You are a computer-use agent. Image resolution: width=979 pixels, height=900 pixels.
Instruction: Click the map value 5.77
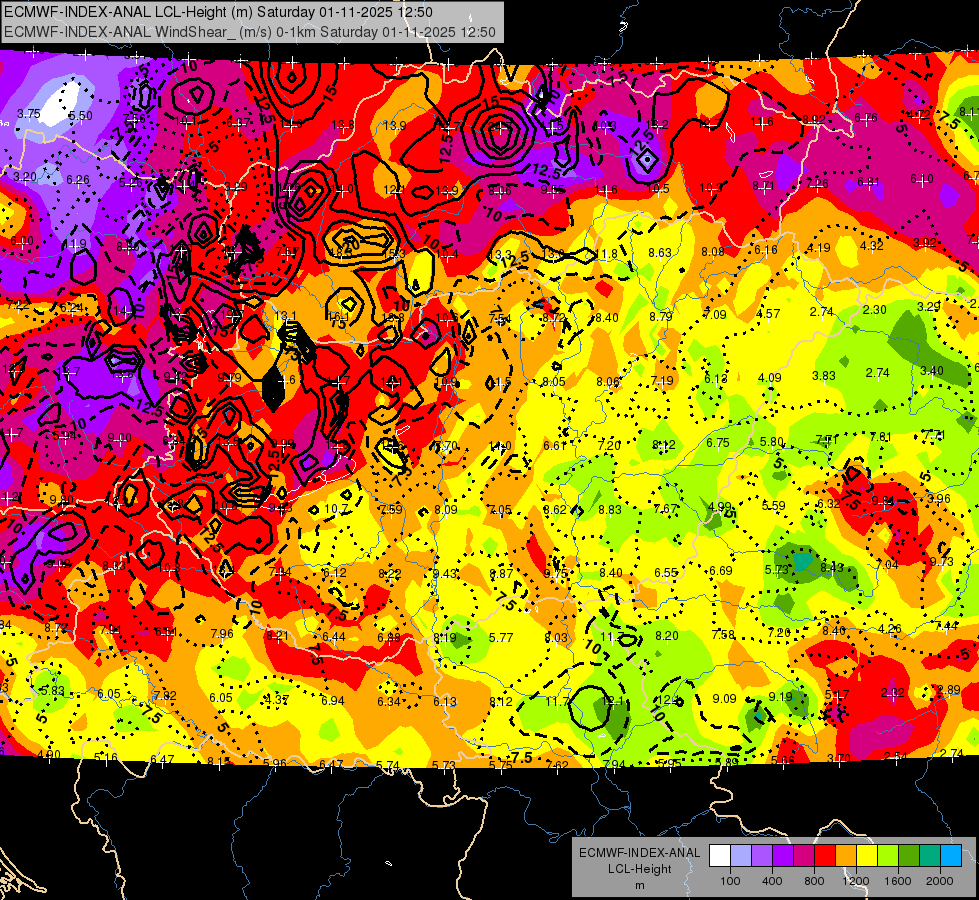pos(501,638)
